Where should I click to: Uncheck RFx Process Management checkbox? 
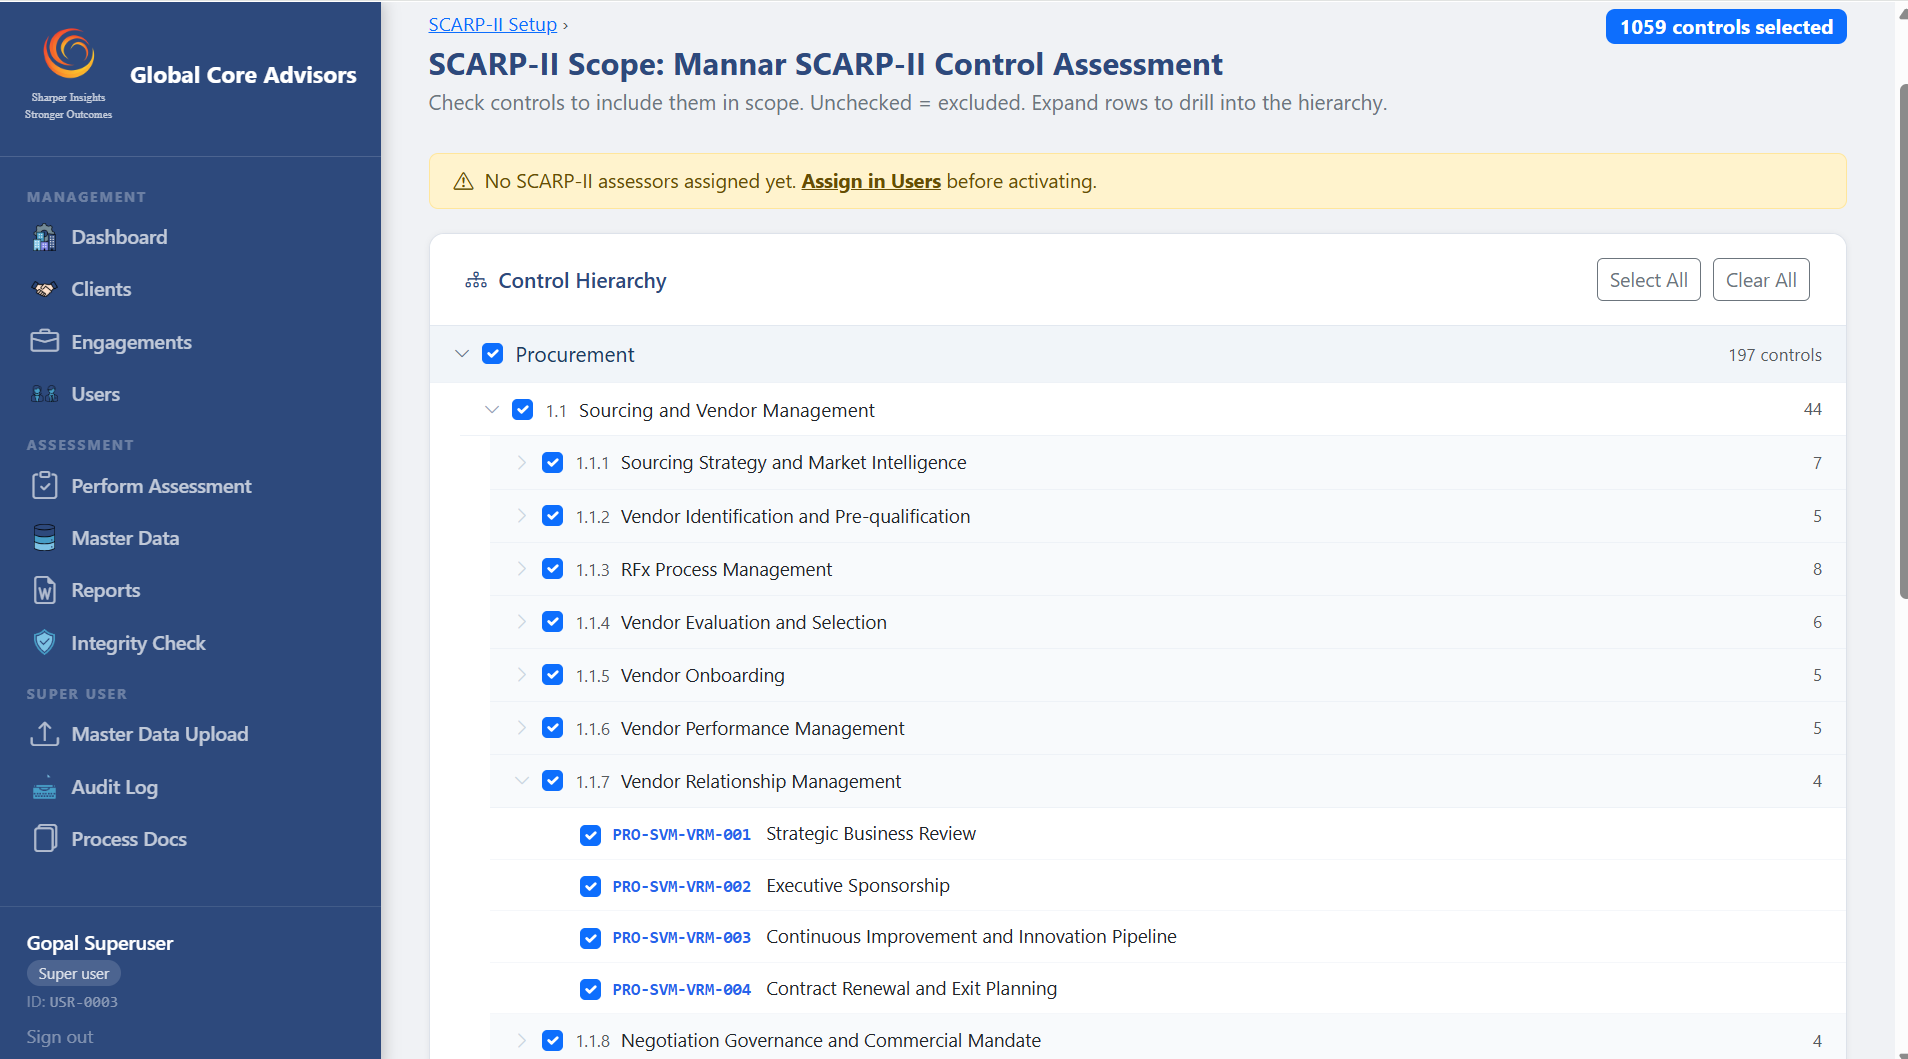point(553,569)
